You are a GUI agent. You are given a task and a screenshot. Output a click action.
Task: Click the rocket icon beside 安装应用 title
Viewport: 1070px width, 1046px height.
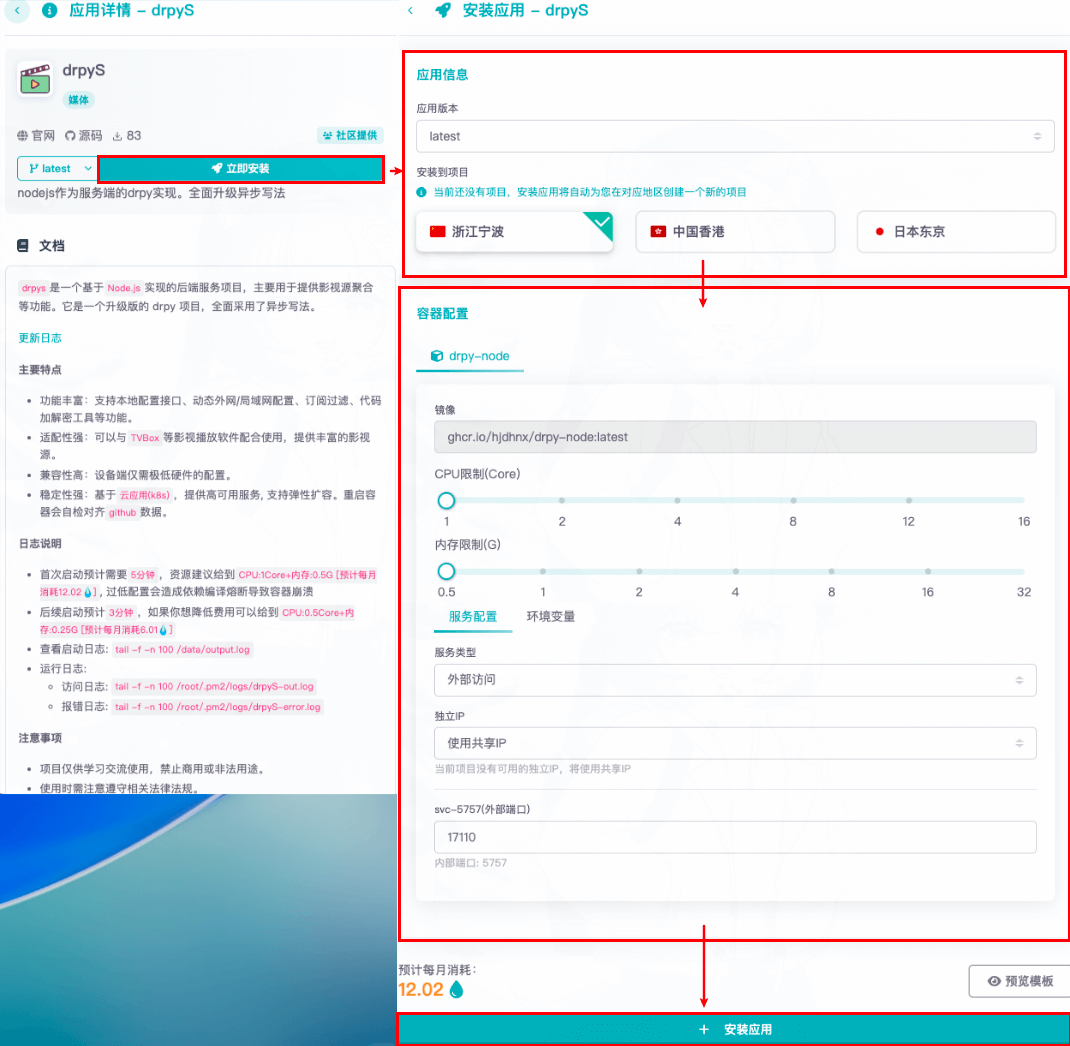click(x=443, y=11)
